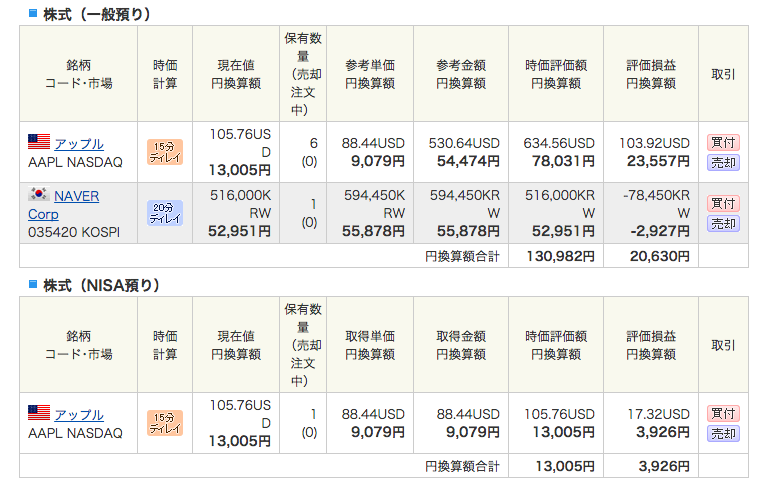Screen dimensions: 761x499
Task: Click the -2,927円 loss value
Action: coord(660,231)
